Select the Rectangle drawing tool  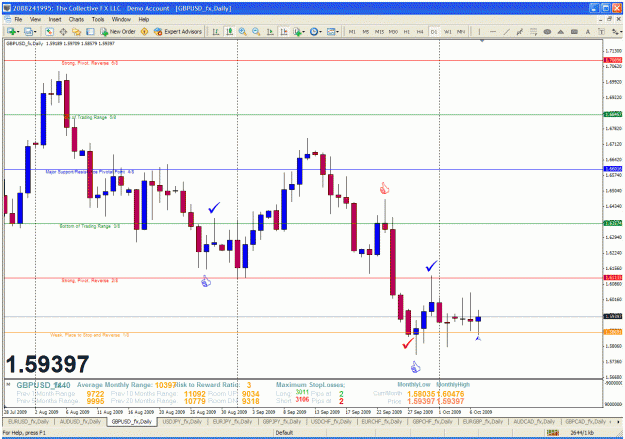click(574, 31)
